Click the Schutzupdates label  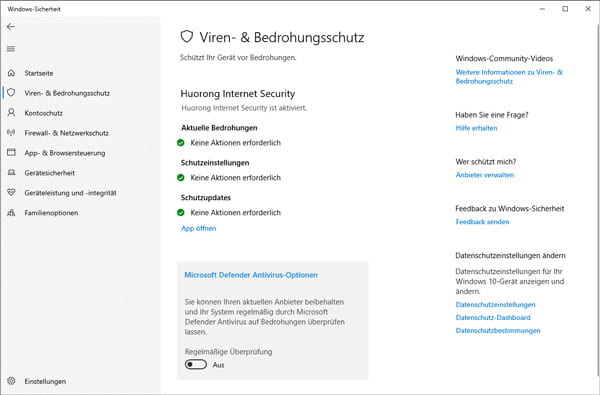pos(206,198)
